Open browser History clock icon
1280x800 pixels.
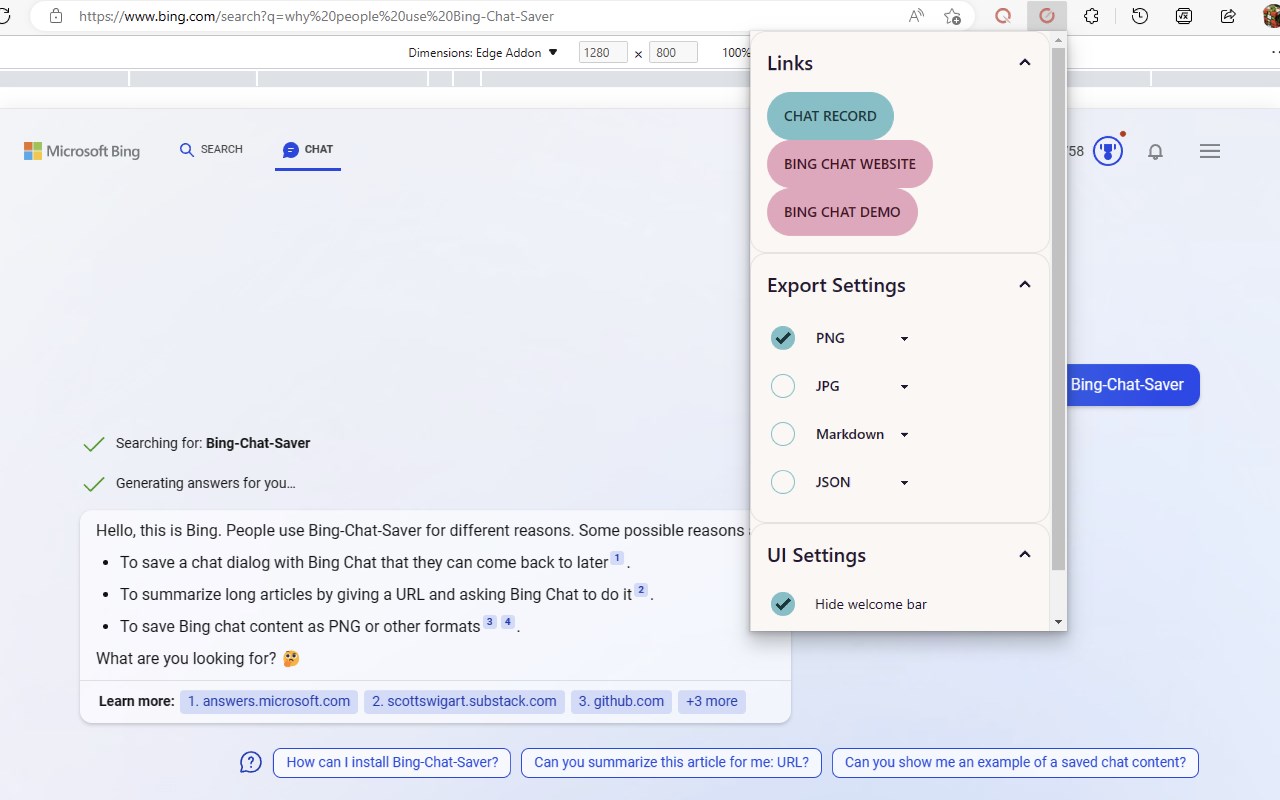point(1139,16)
